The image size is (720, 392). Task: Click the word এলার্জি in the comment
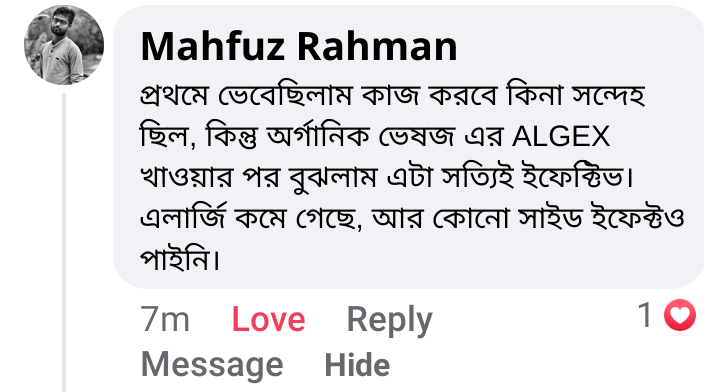(182, 218)
